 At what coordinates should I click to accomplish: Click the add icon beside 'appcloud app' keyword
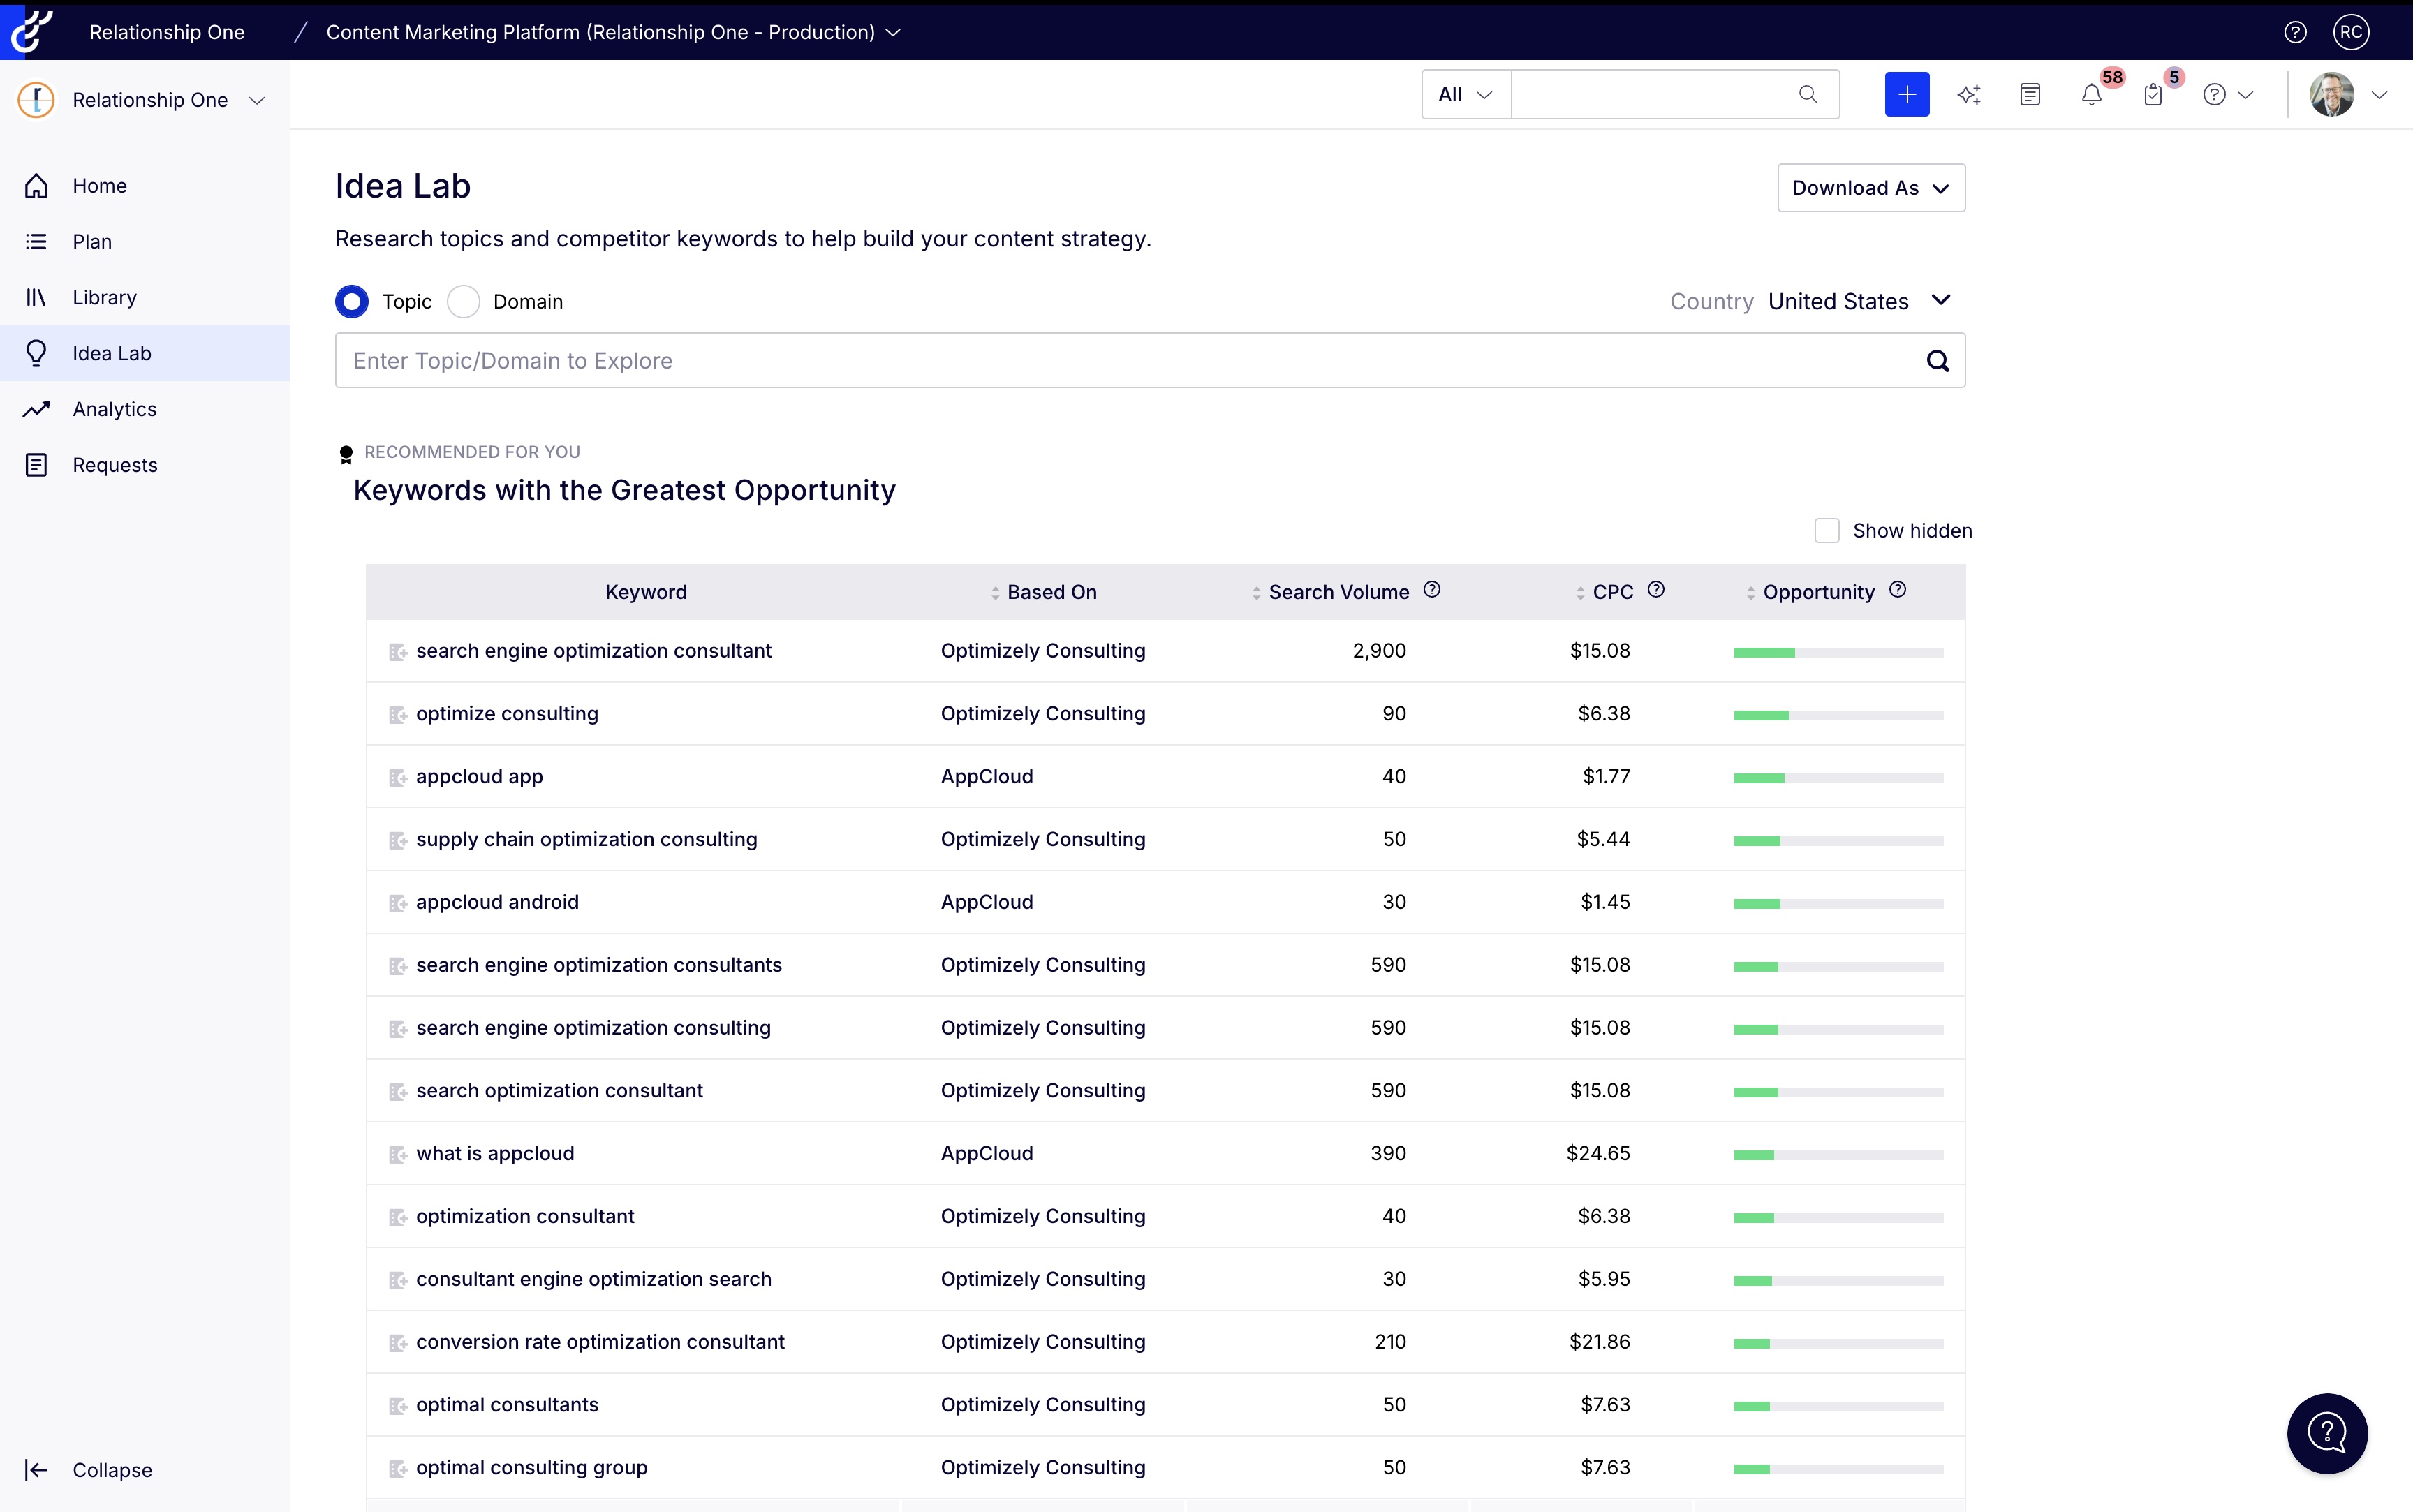pyautogui.click(x=397, y=777)
